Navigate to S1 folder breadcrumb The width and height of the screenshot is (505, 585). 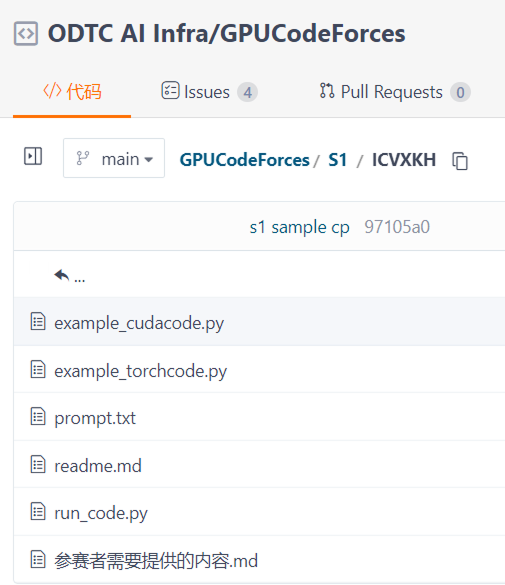coord(338,160)
